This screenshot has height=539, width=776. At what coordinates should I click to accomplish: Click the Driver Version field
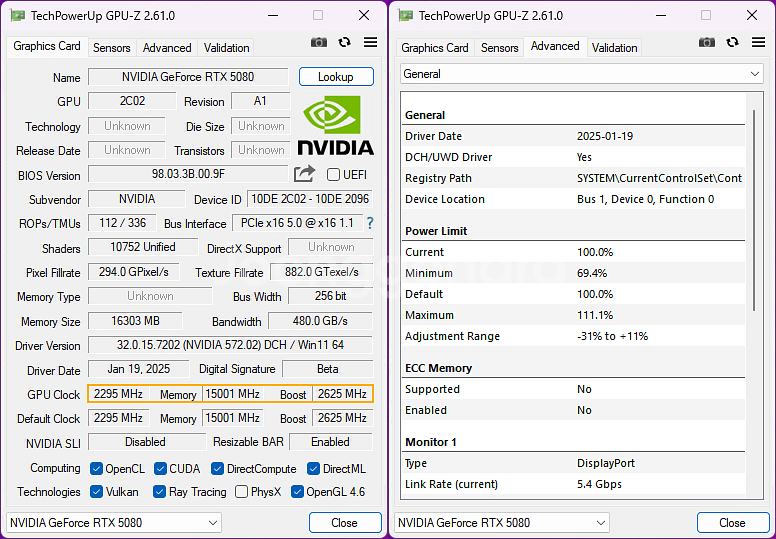tap(230, 345)
